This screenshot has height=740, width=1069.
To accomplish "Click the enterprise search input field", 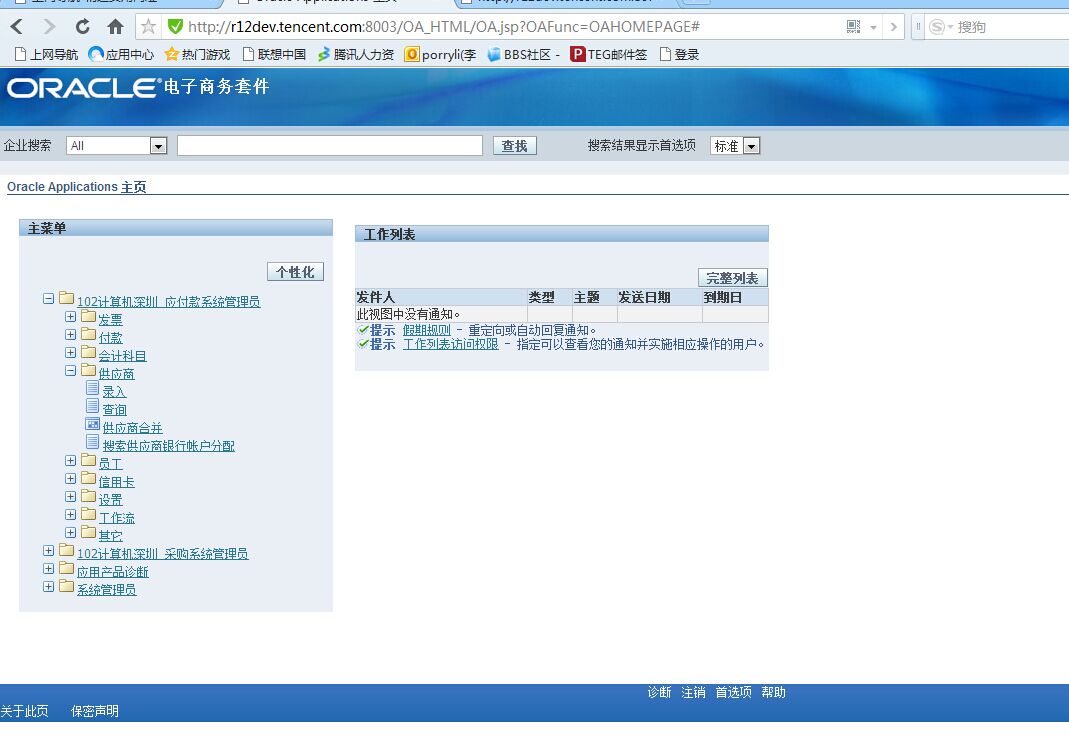I will point(329,145).
